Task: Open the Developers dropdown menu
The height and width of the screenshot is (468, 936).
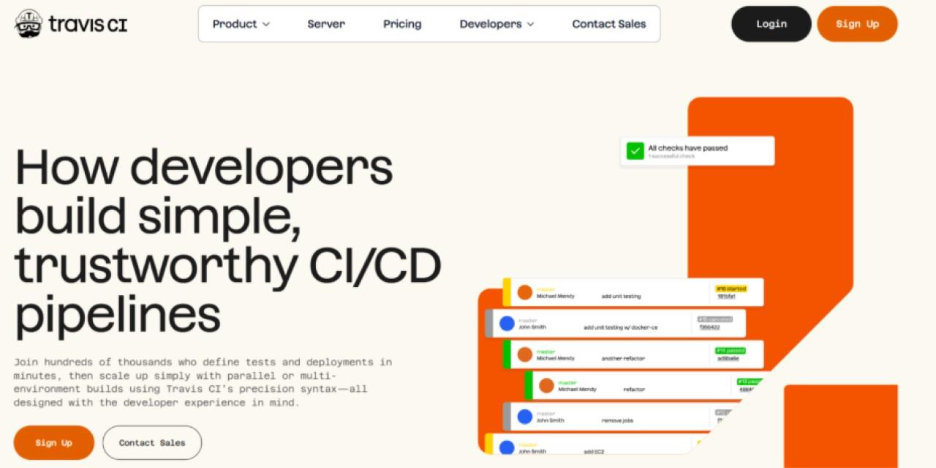Action: [x=496, y=24]
